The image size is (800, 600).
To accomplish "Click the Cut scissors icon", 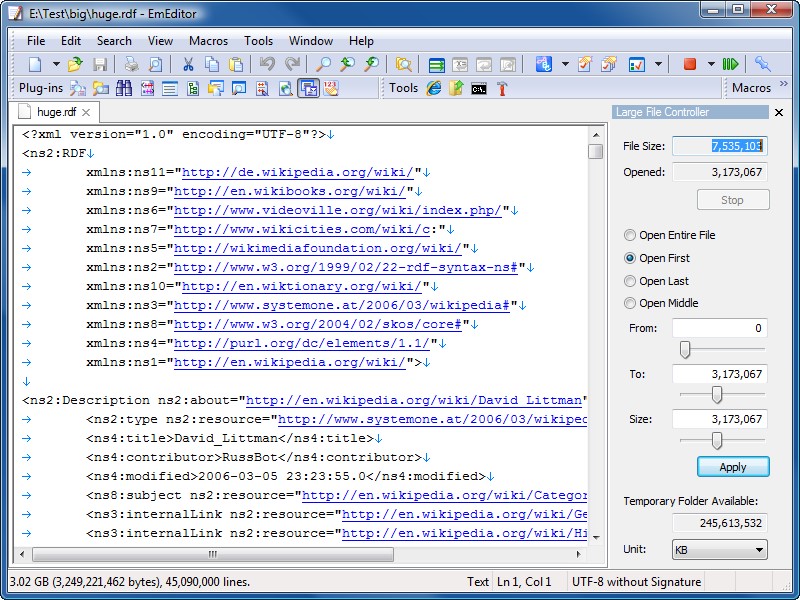I will pyautogui.click(x=187, y=64).
